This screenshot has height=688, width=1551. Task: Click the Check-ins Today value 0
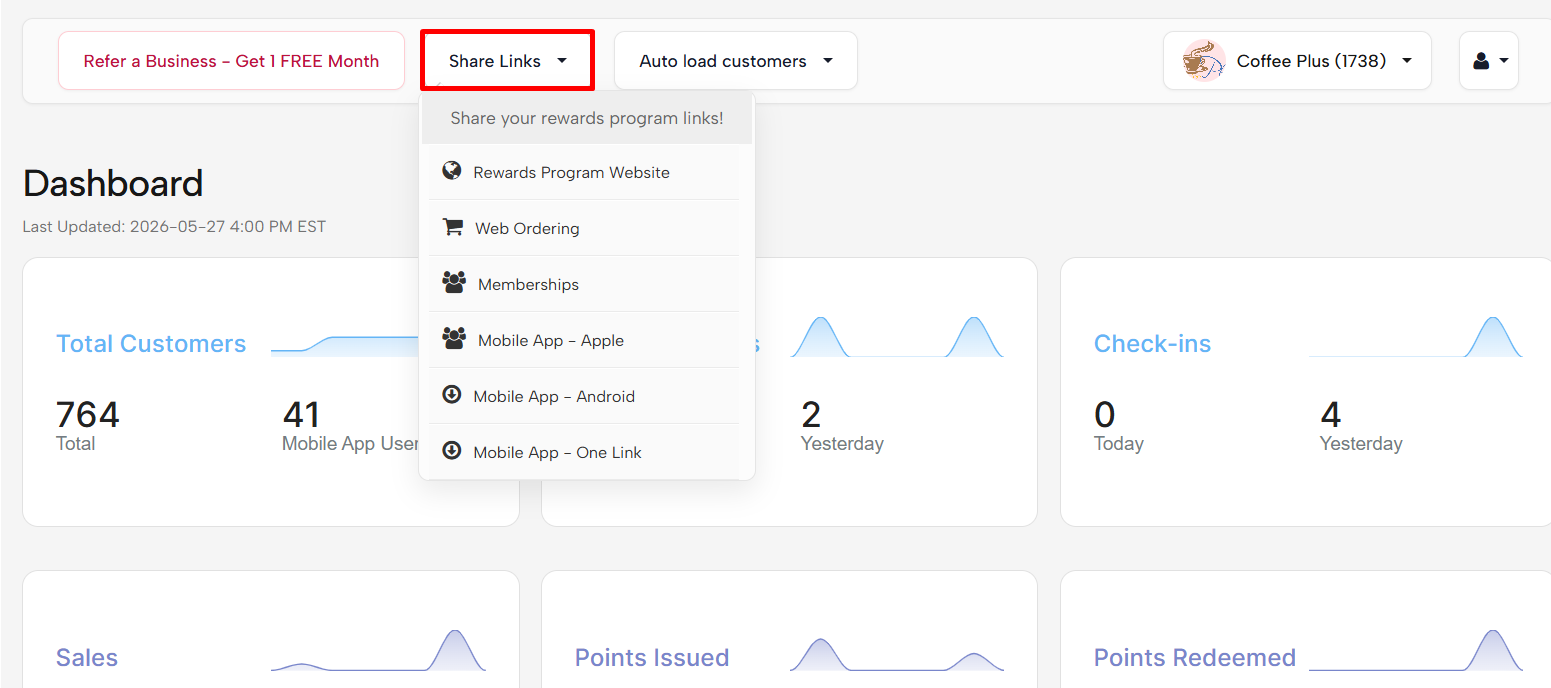(1104, 414)
